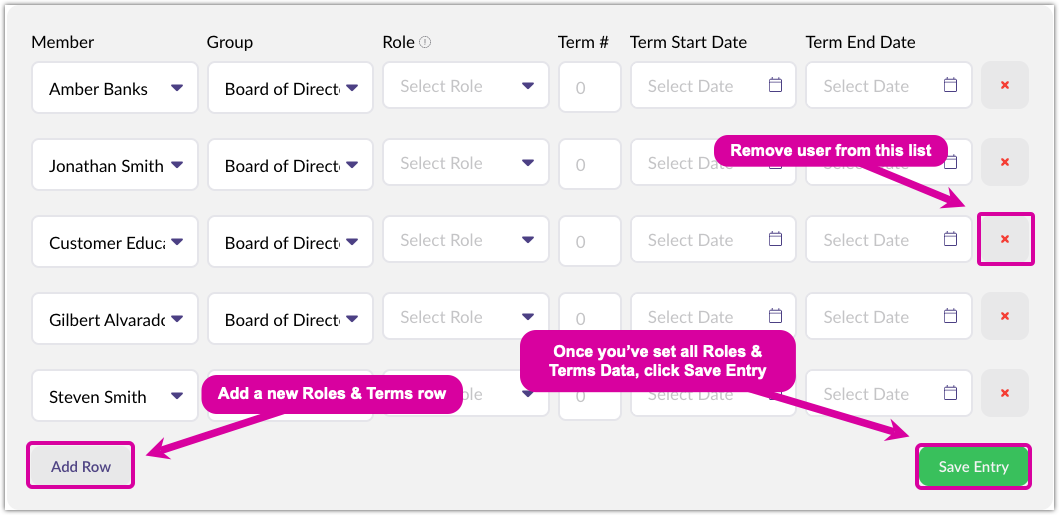Viewport: 1059px width, 515px height.
Task: Click Term # field for Amber Banks
Action: point(582,87)
